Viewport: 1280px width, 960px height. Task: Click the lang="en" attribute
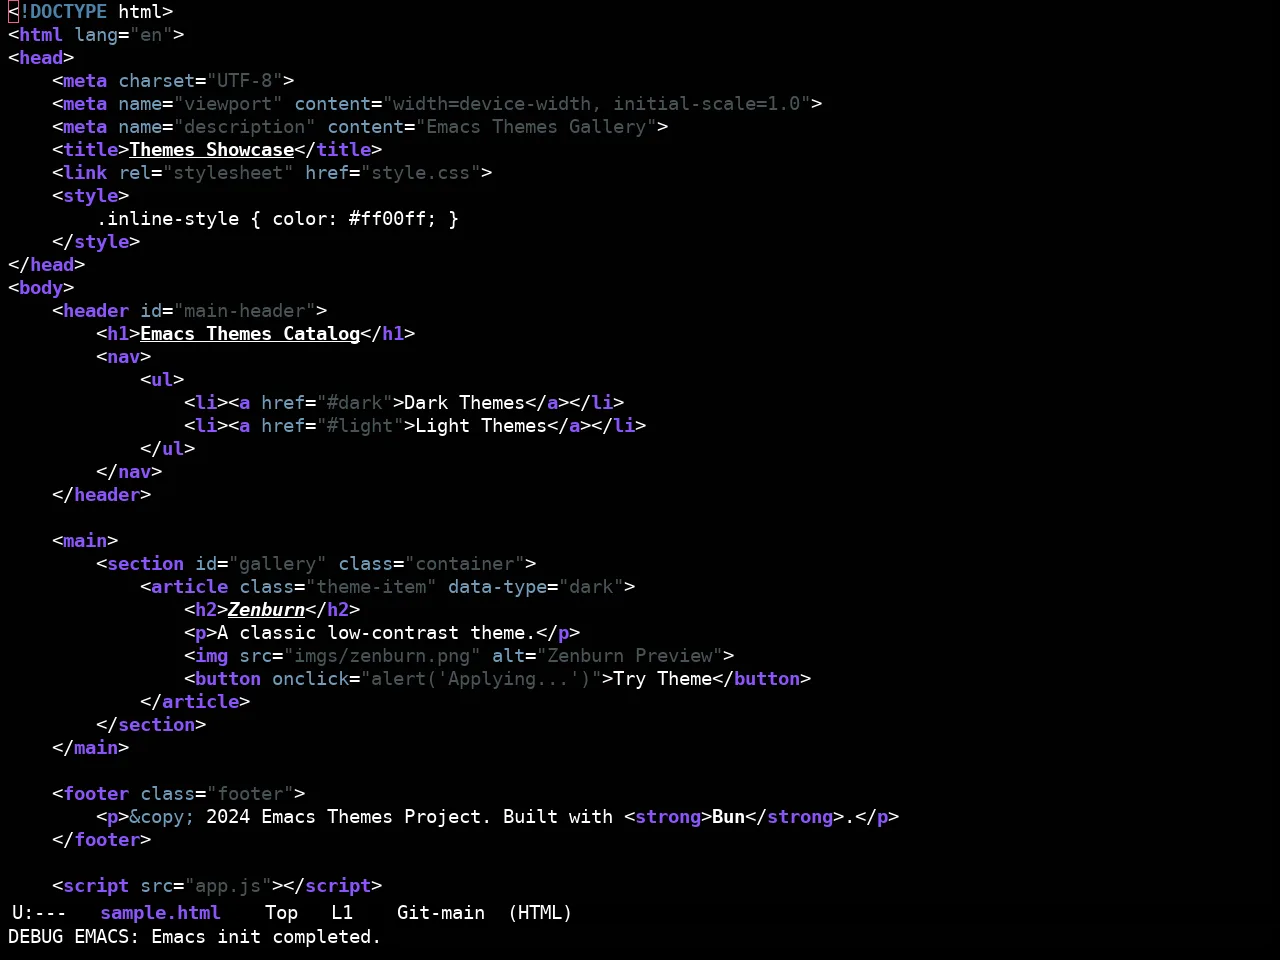pyautogui.click(x=124, y=35)
